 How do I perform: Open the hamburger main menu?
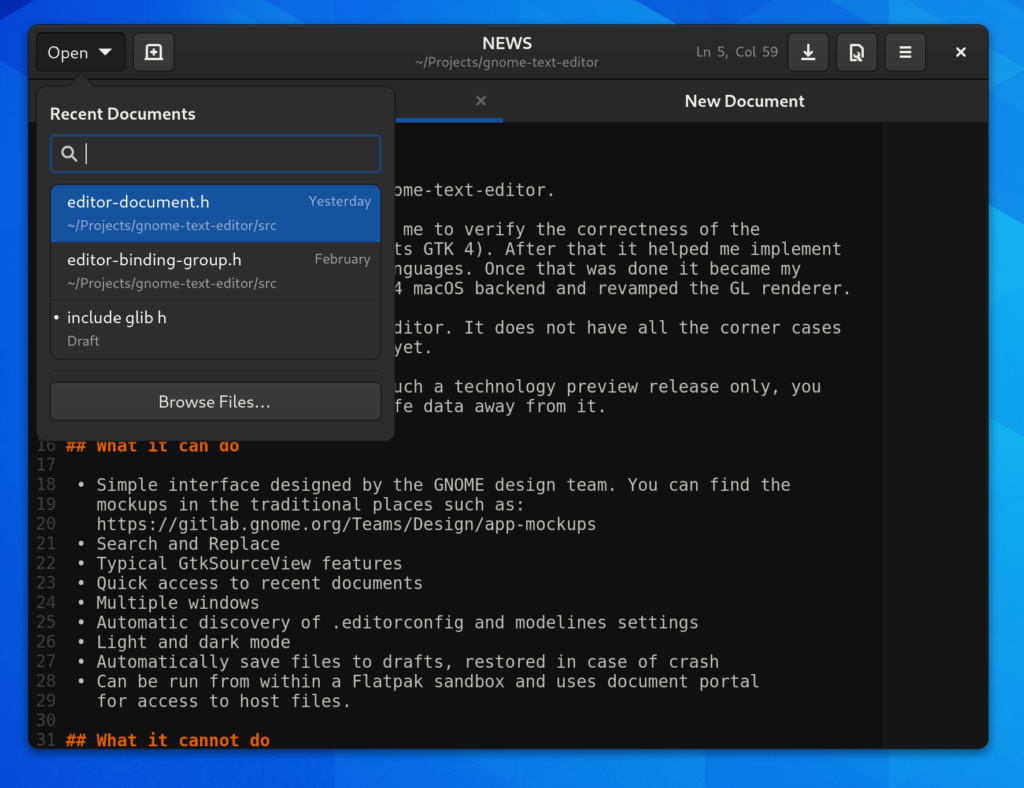[905, 52]
